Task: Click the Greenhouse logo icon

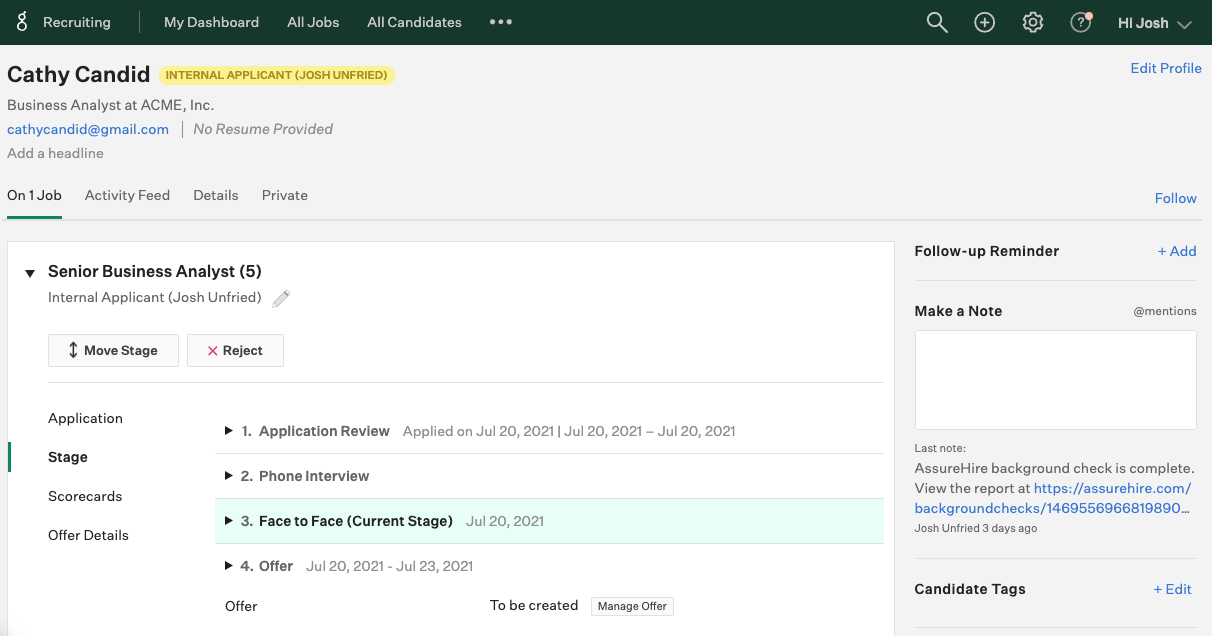Action: [x=22, y=22]
